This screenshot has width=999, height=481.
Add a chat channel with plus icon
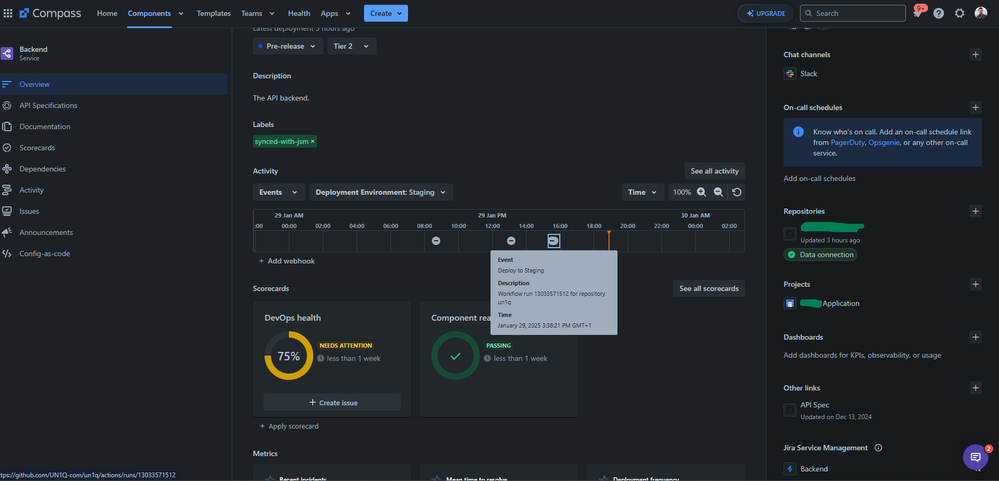coord(975,55)
